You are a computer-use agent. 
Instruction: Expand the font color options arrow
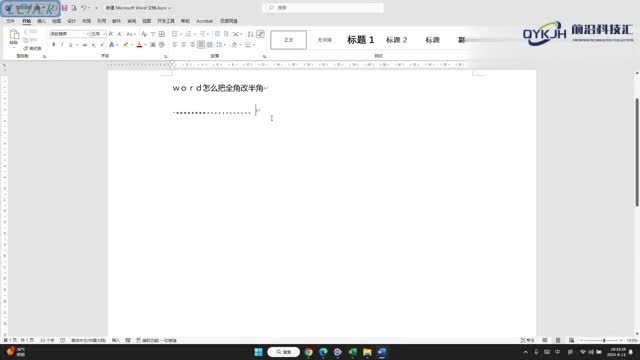click(145, 45)
